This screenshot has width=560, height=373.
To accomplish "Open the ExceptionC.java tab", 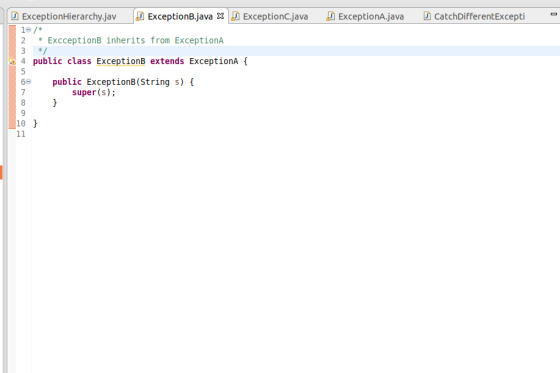I will coord(275,16).
